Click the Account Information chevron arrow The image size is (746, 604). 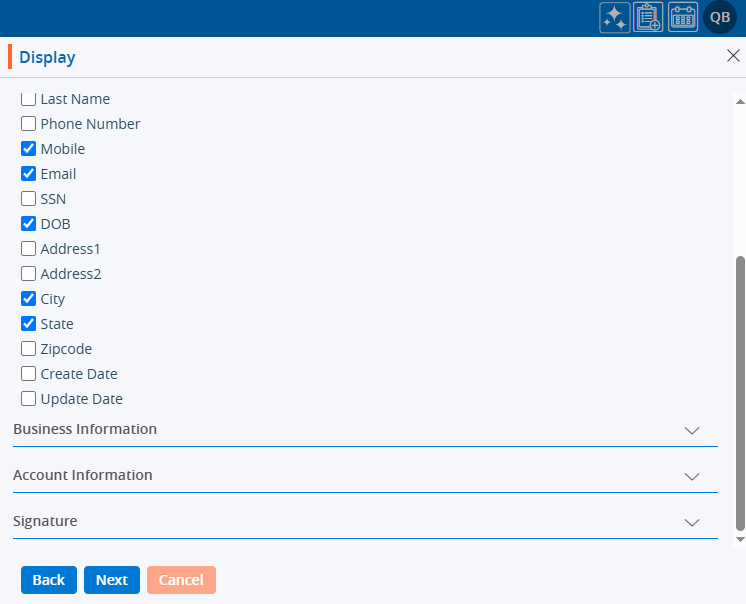coord(691,476)
